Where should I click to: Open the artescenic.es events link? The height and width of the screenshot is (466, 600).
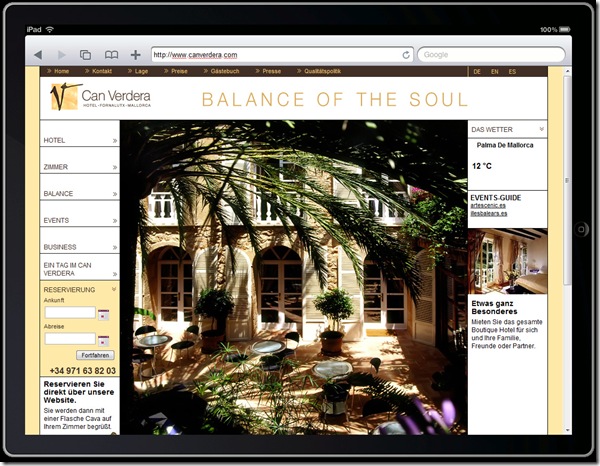click(x=490, y=205)
